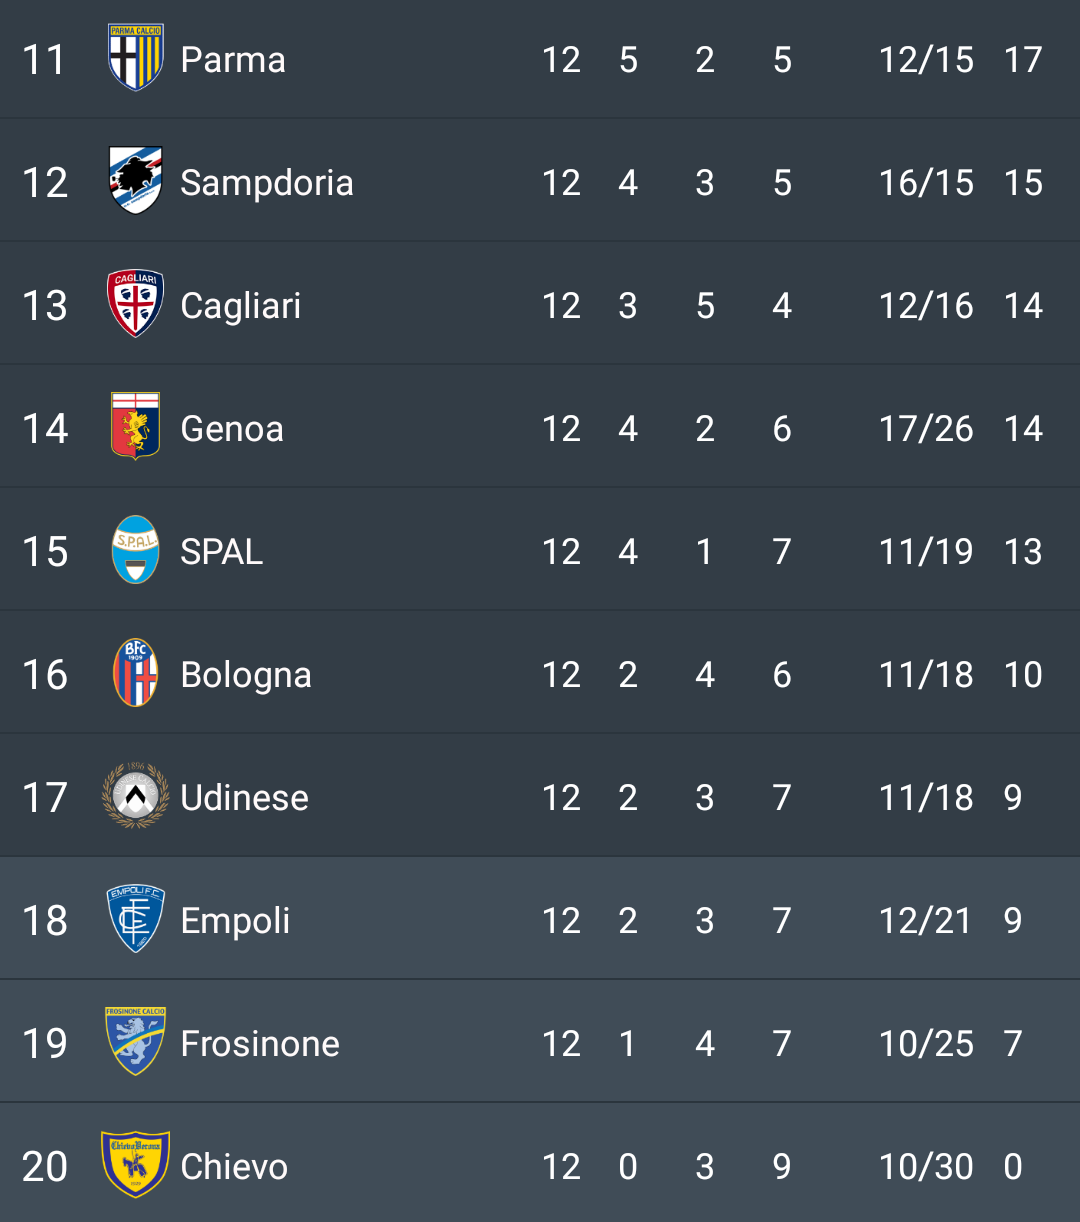Open the Parma team name

[x=233, y=60]
